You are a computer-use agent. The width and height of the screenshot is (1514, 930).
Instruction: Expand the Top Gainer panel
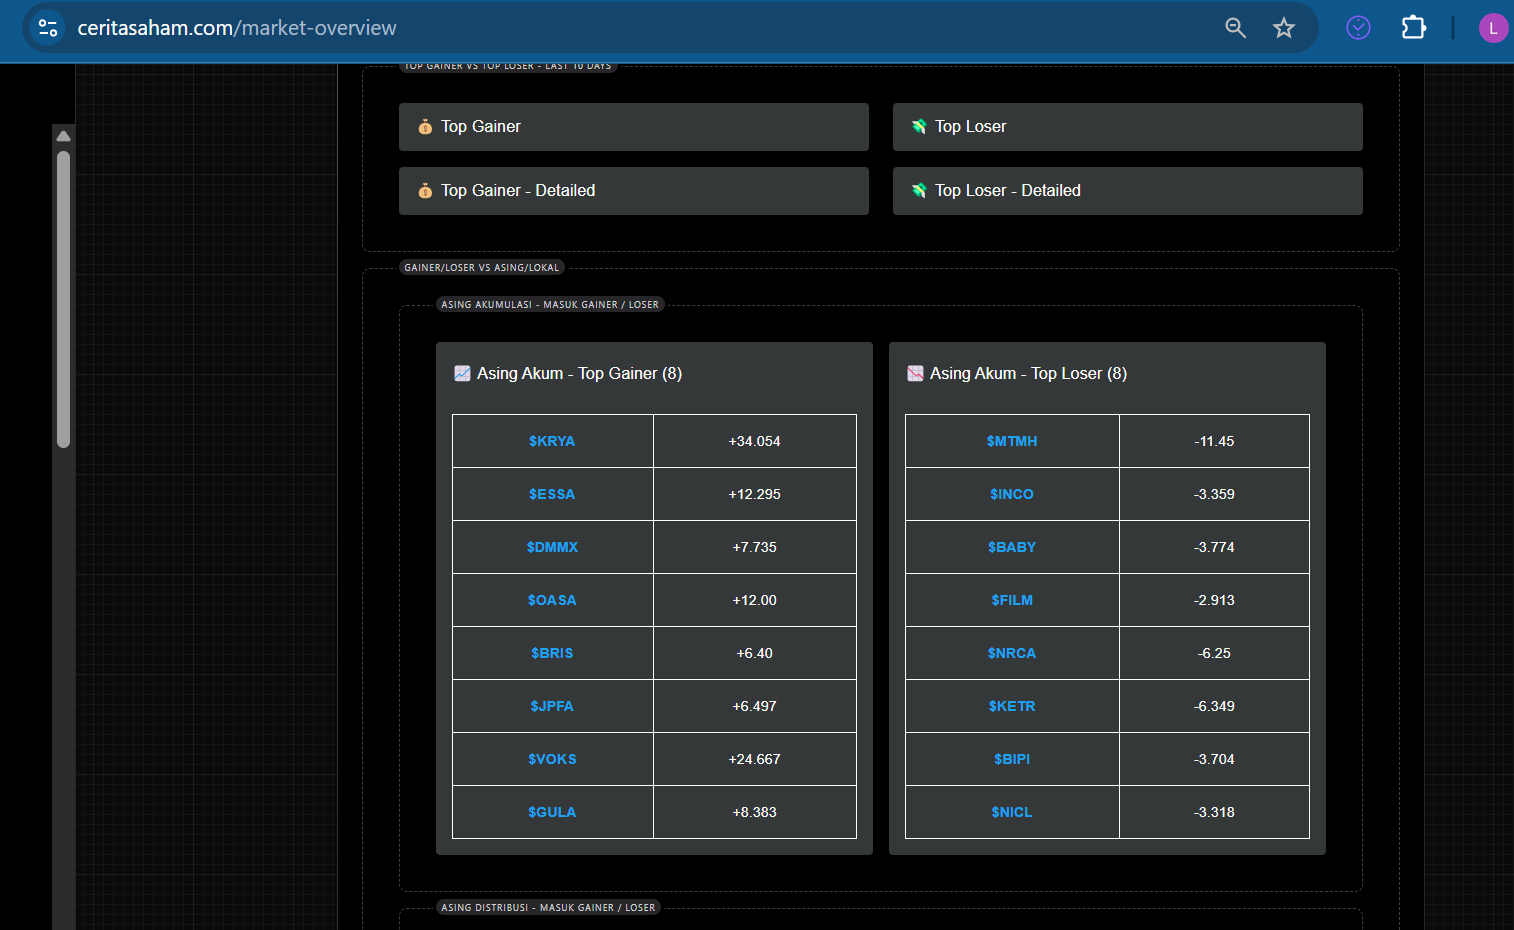634,127
